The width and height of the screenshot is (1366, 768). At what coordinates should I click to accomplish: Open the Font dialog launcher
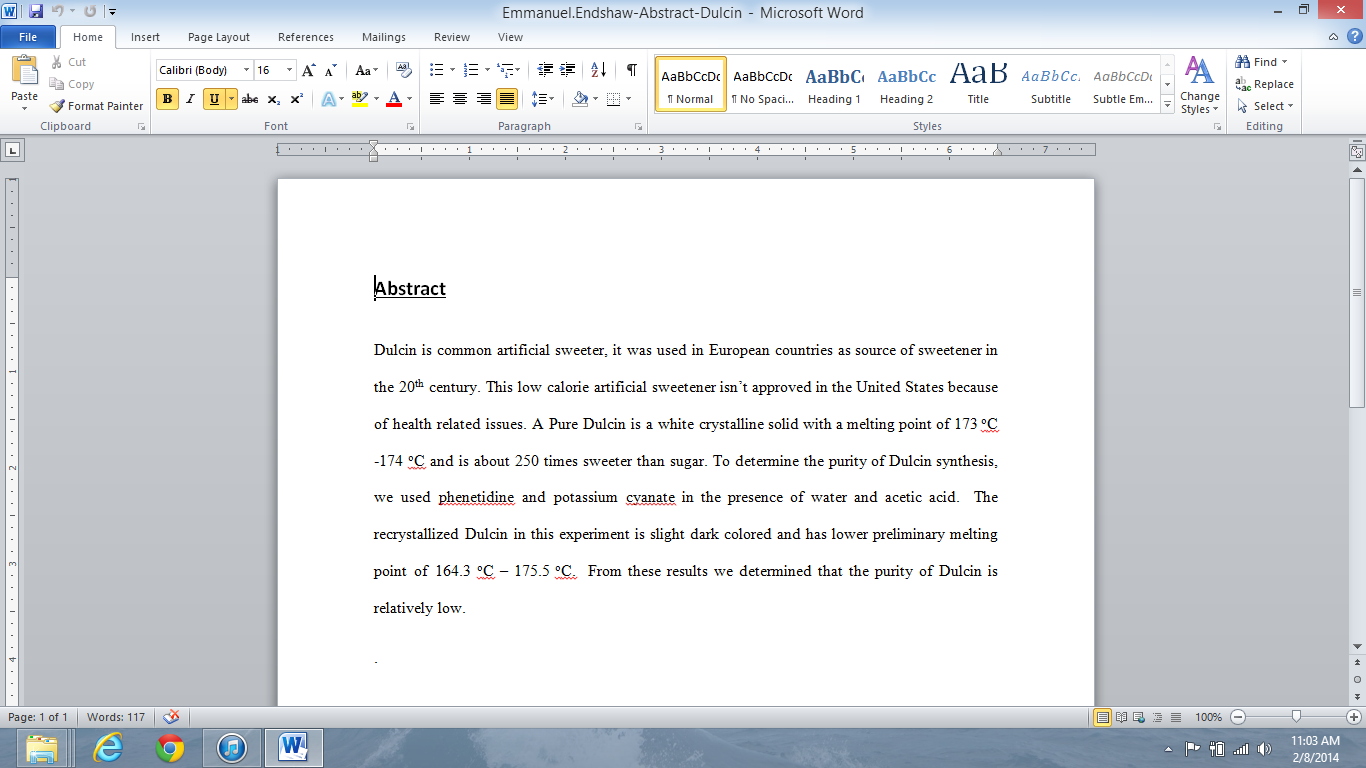(410, 127)
